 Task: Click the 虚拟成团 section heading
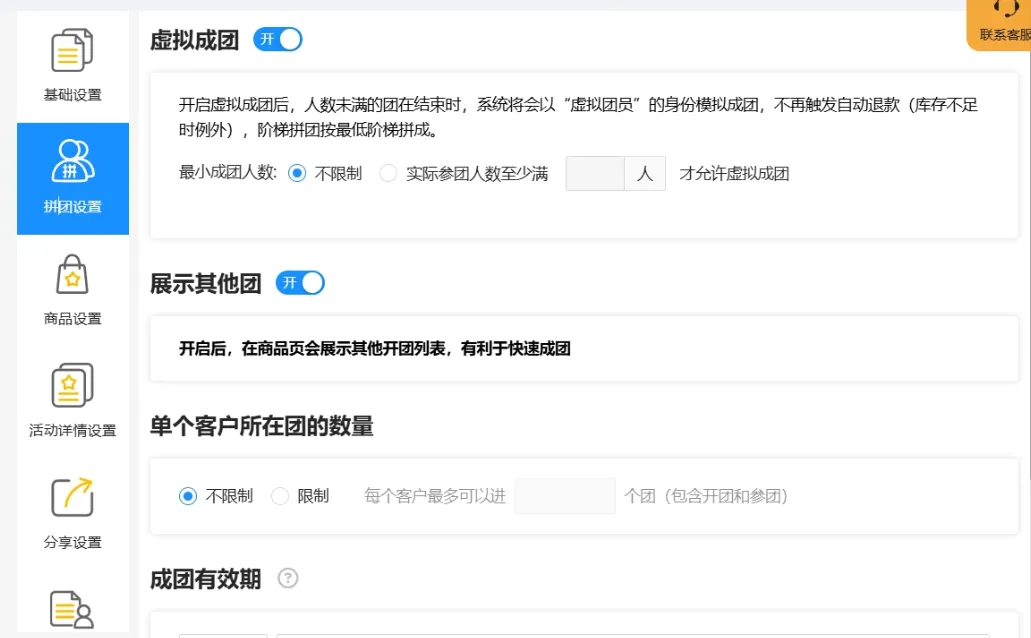pyautogui.click(x=194, y=40)
